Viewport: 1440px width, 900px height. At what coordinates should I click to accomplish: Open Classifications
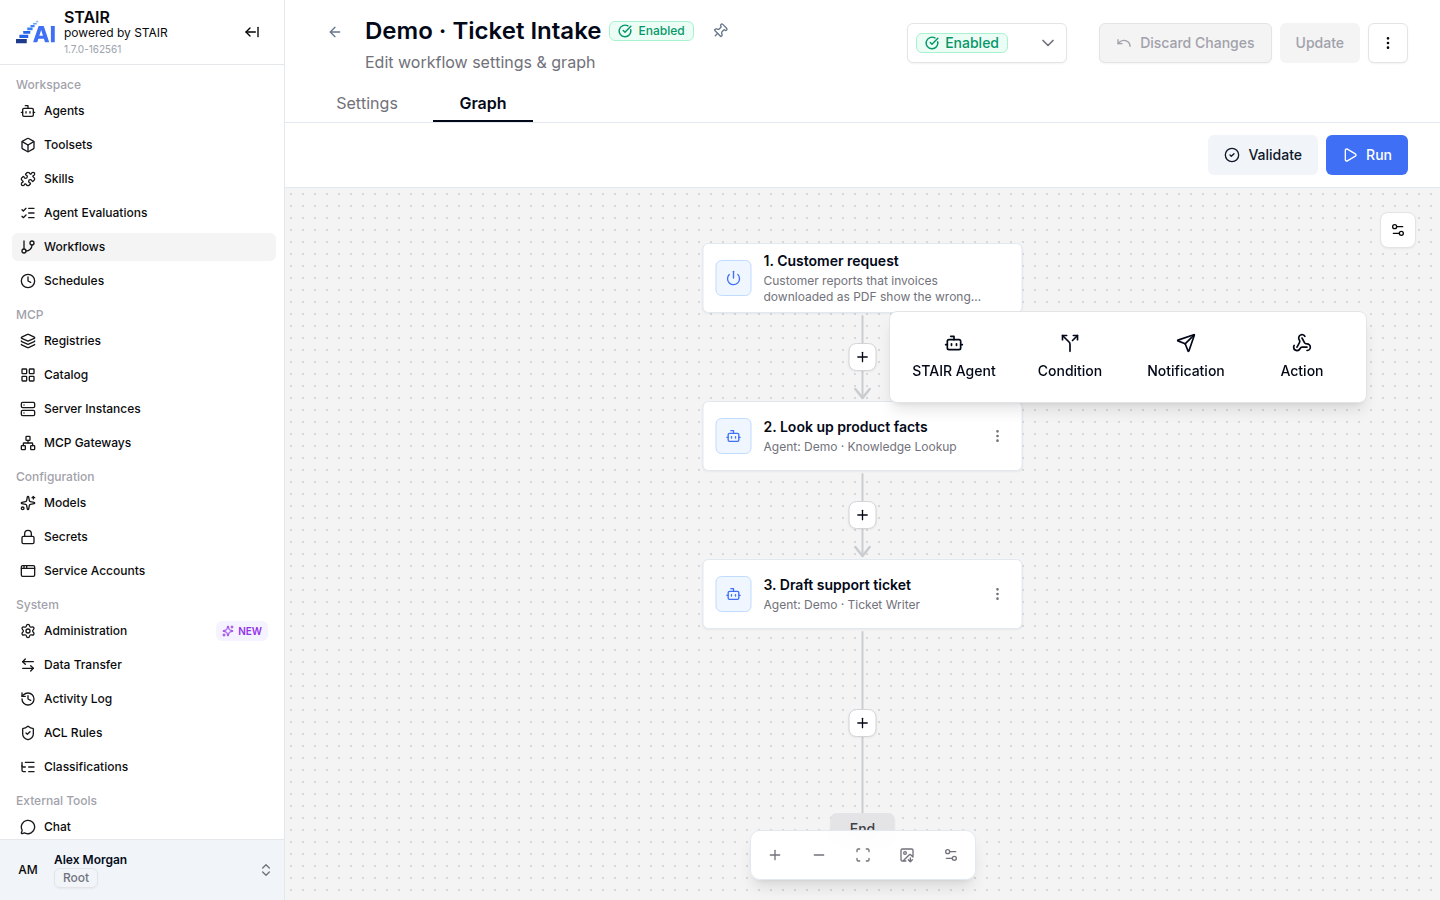144,767
